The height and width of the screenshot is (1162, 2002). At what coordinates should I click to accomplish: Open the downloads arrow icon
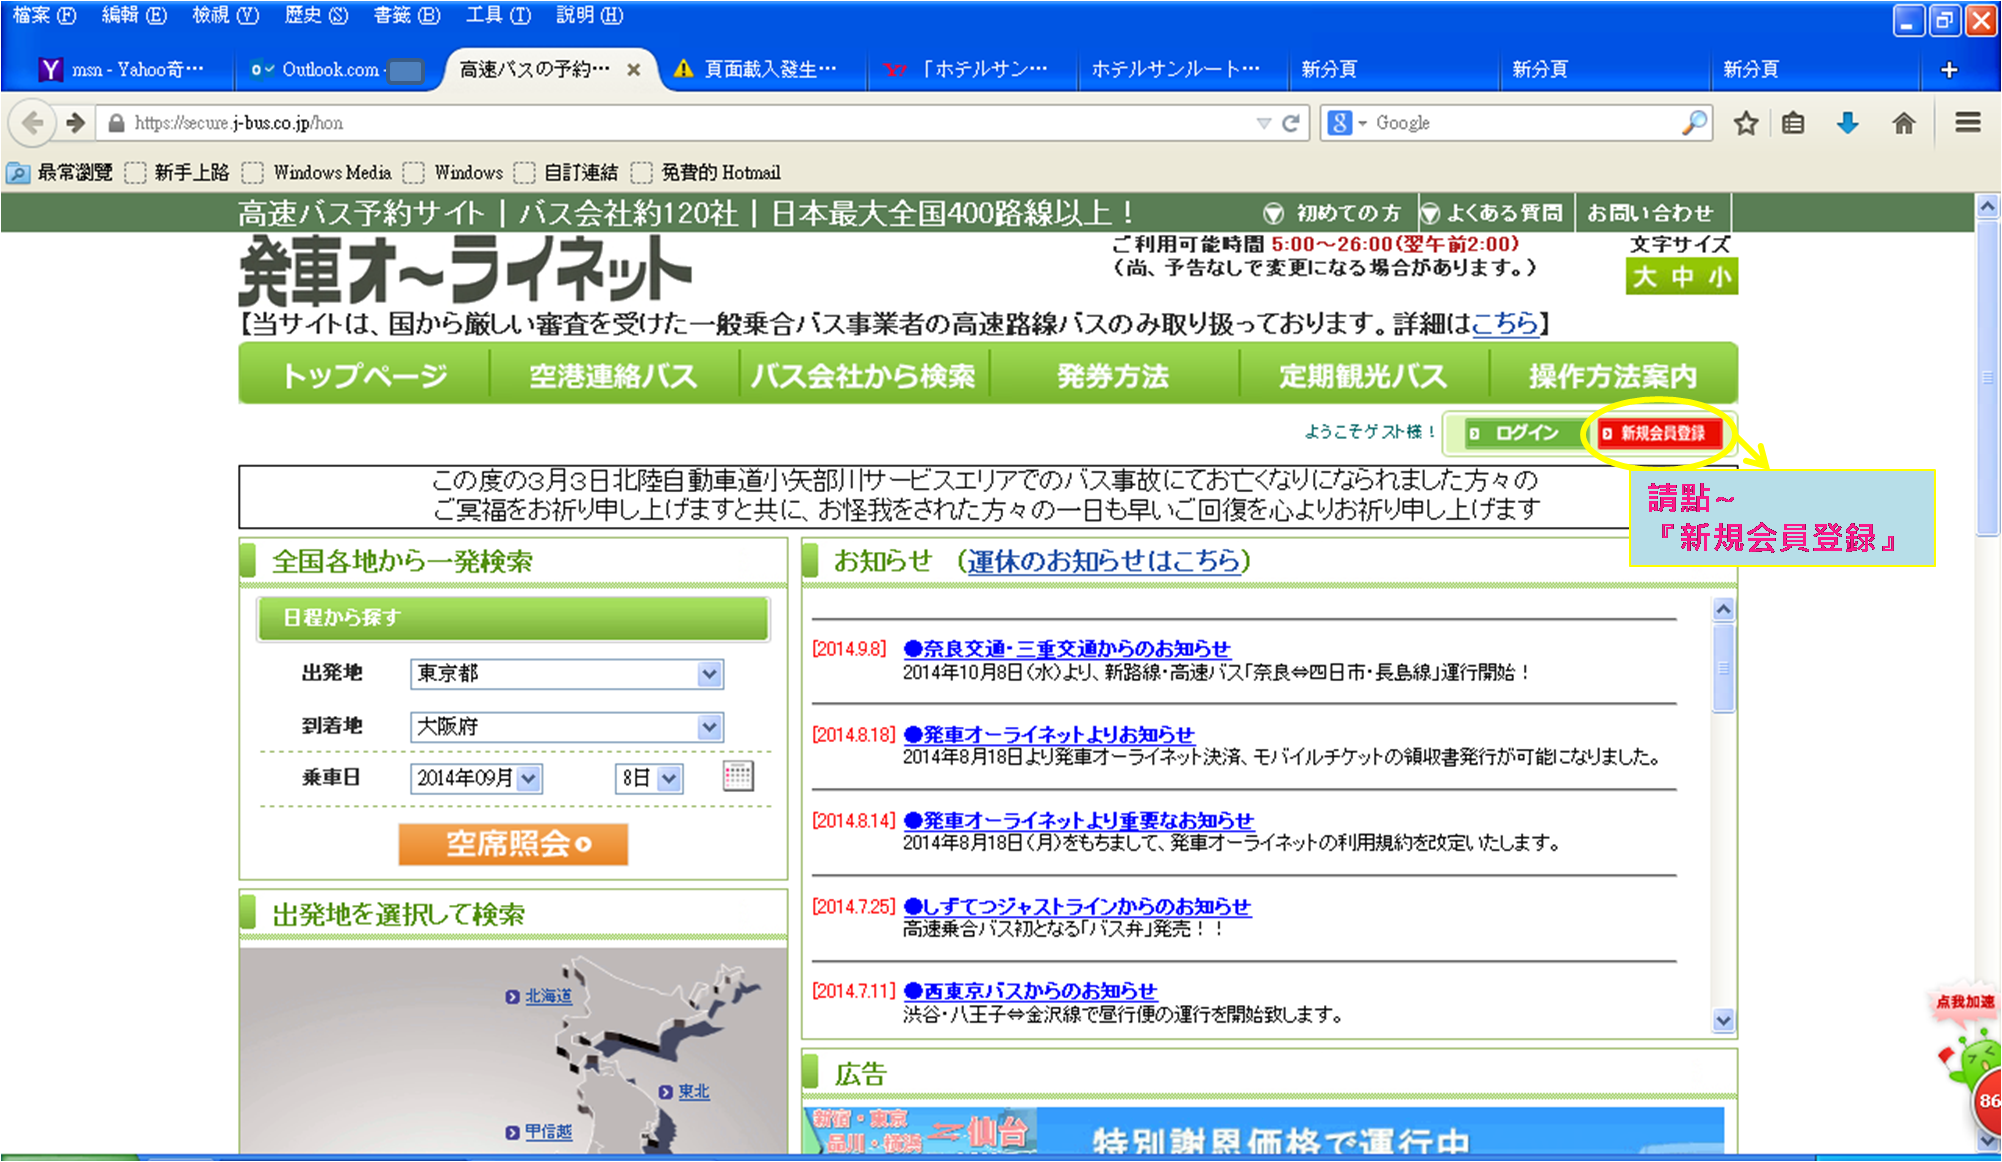(x=1848, y=123)
